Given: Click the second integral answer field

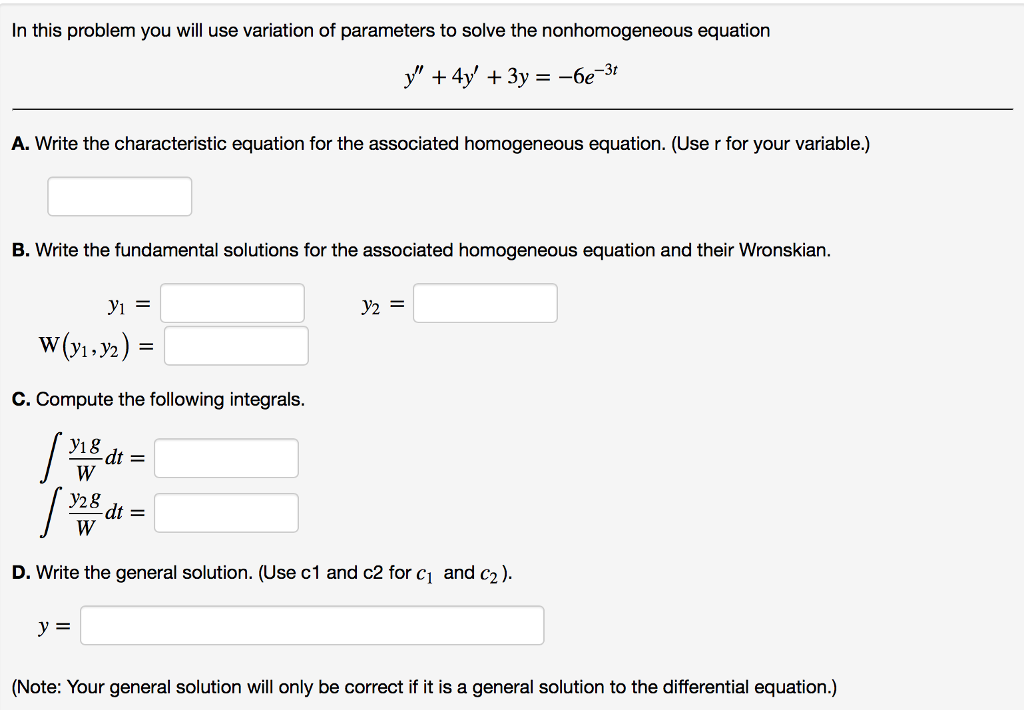Looking at the screenshot, I should 226,512.
